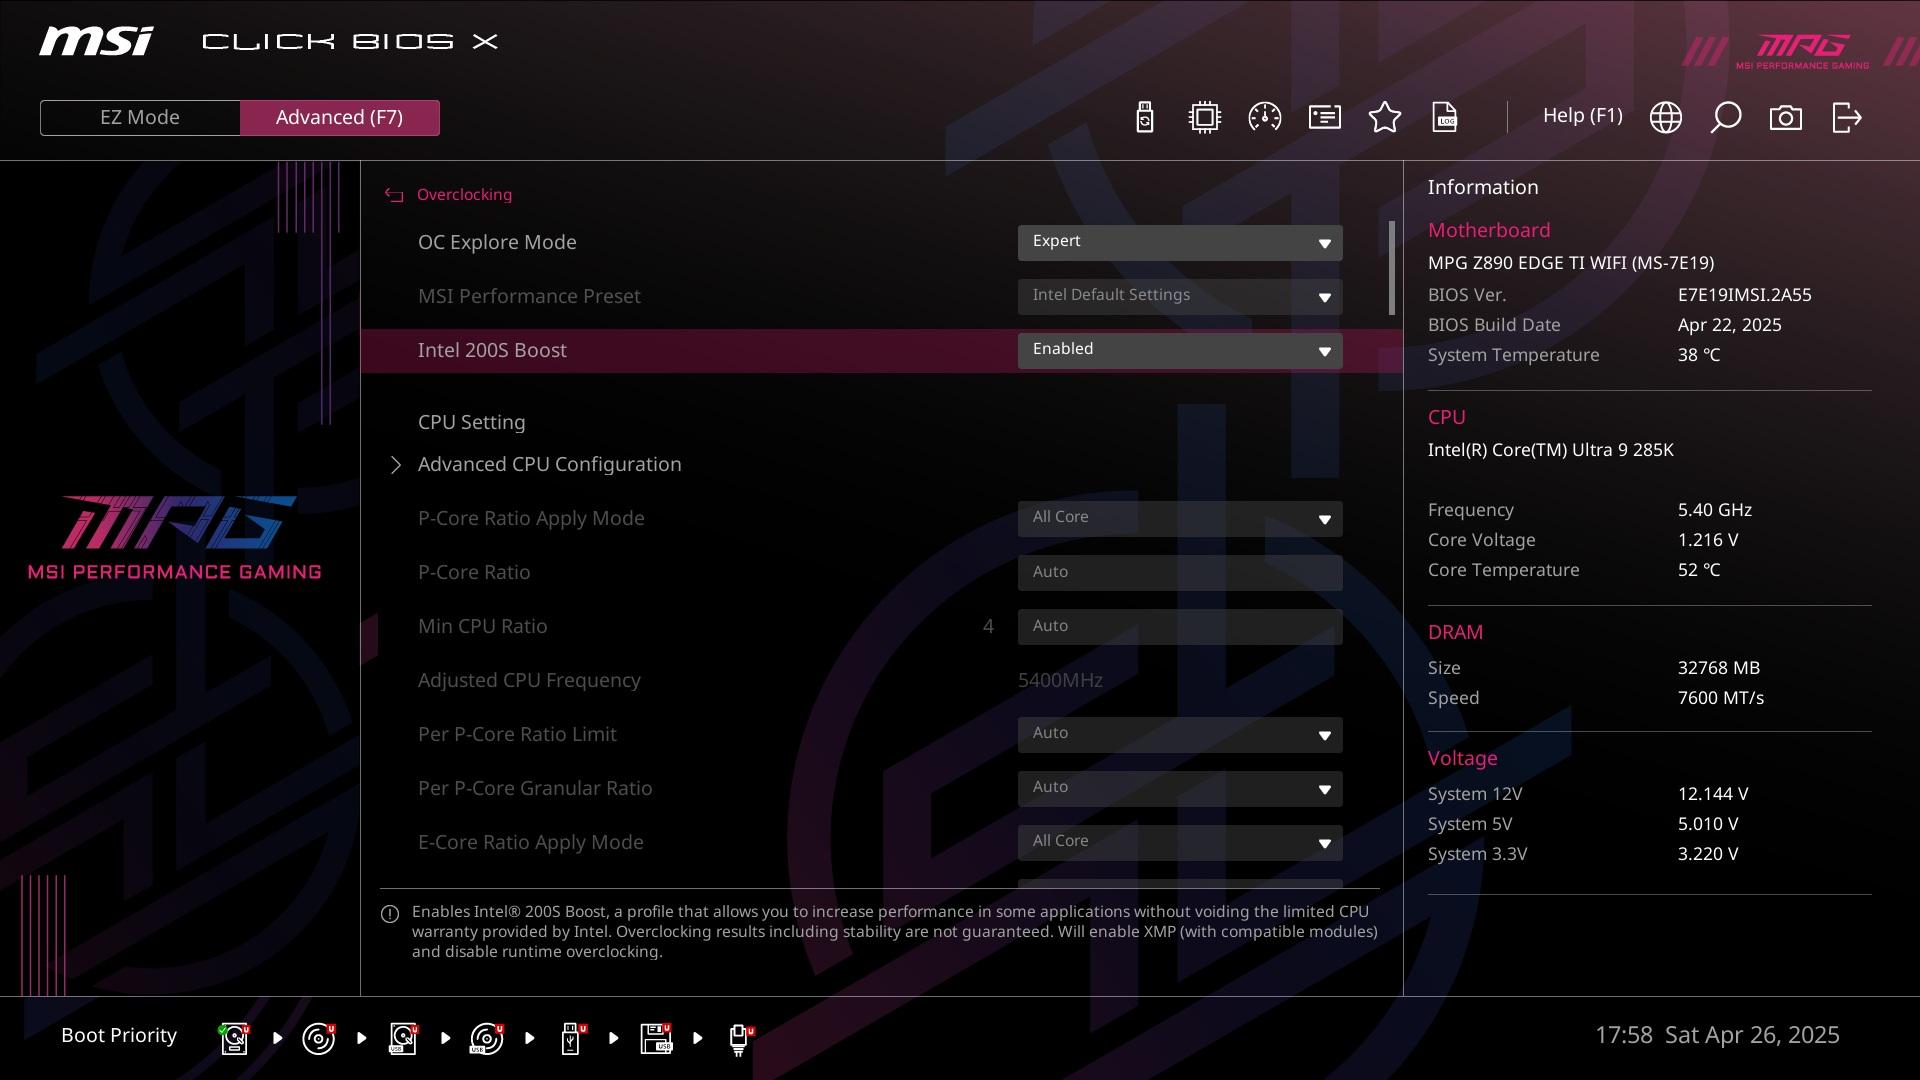1920x1080 pixels.
Task: Select the USB floppy boot device icon
Action: click(656, 1038)
